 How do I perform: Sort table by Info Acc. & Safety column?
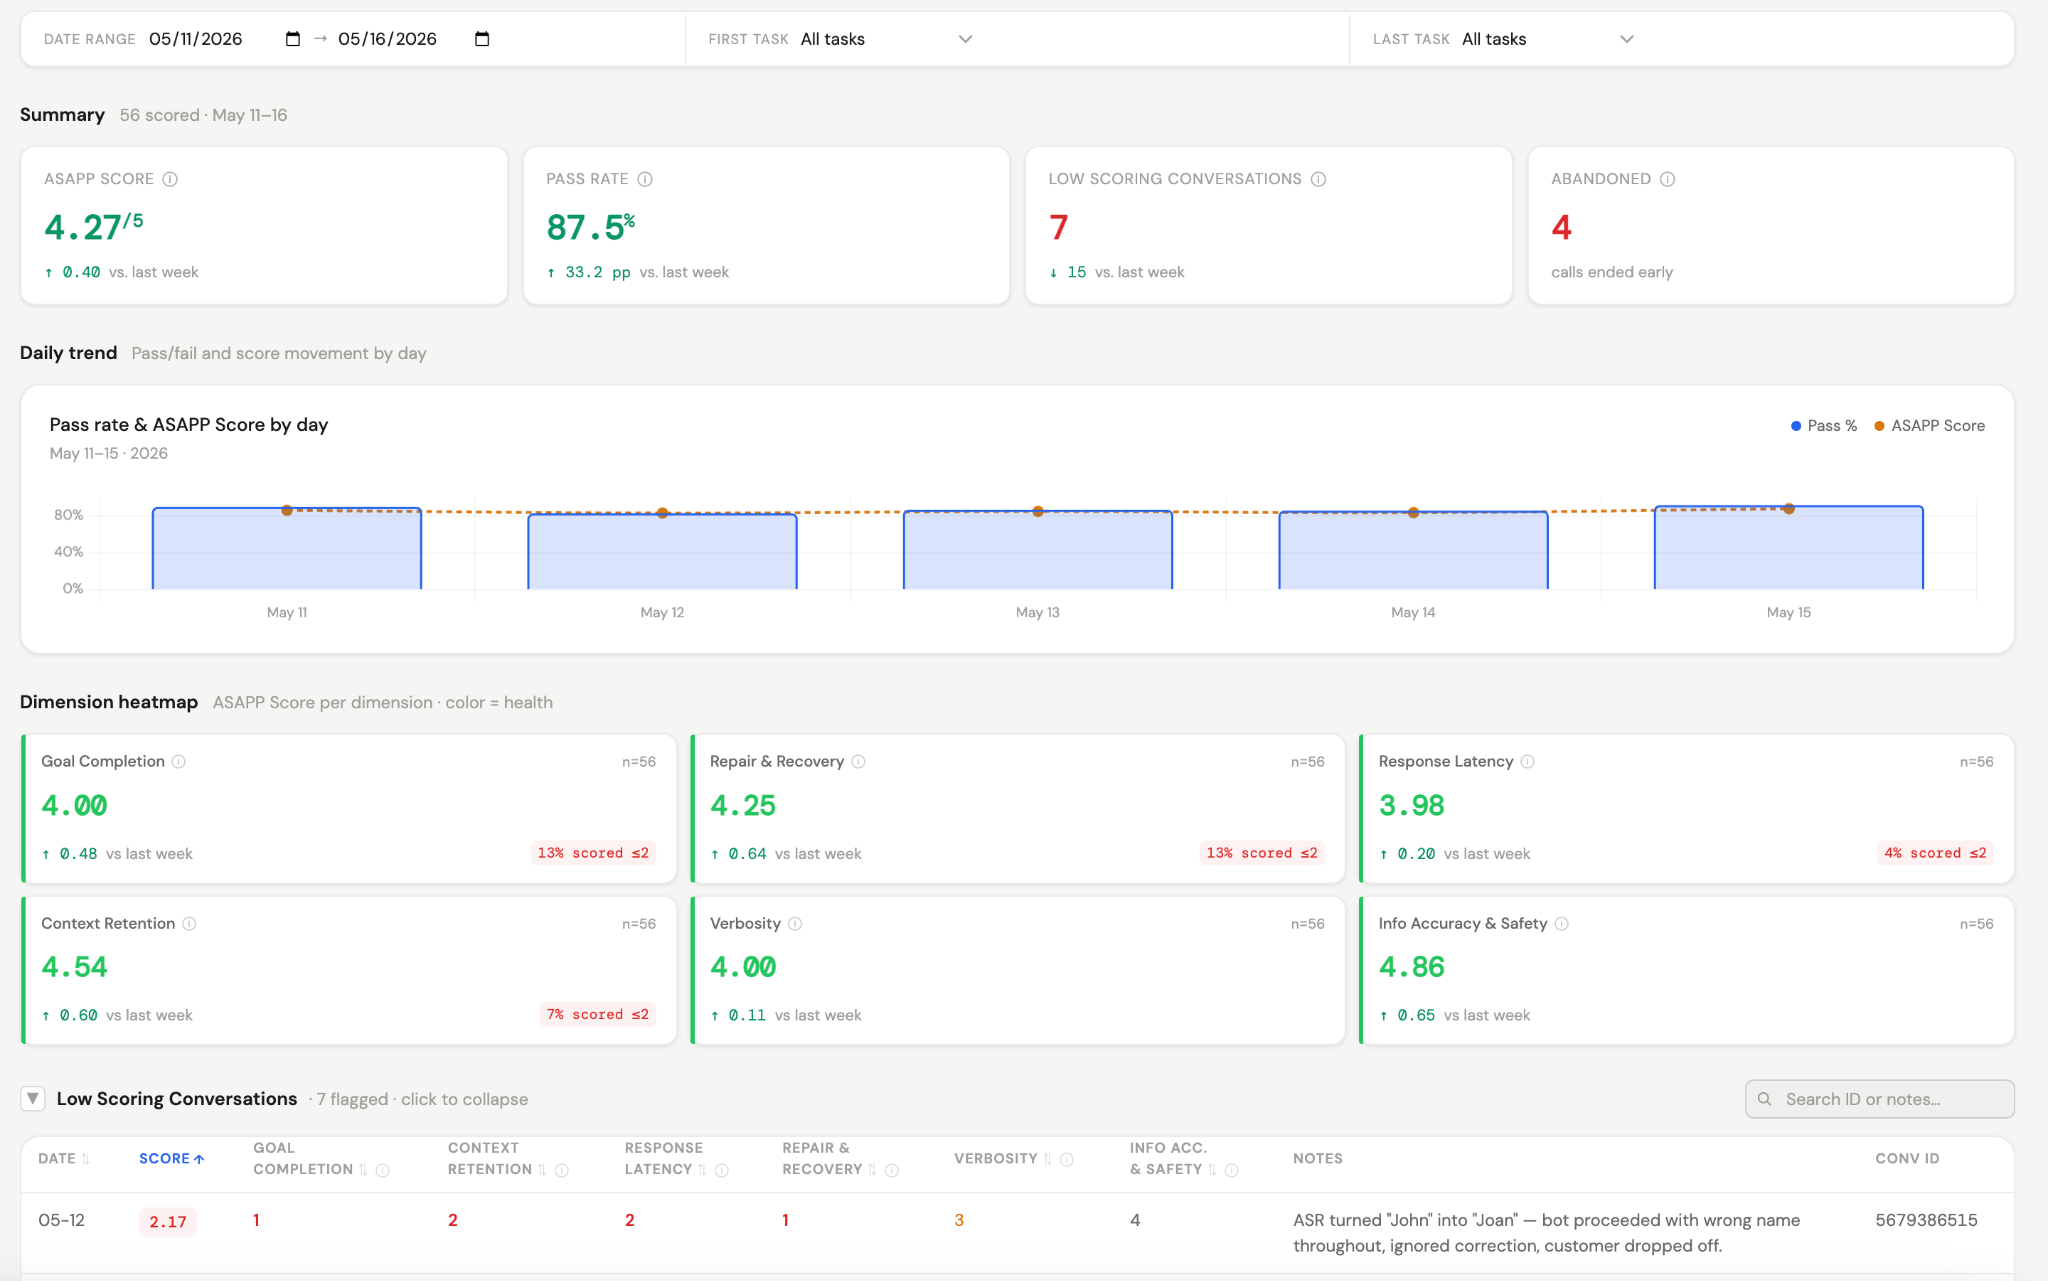[1173, 1159]
